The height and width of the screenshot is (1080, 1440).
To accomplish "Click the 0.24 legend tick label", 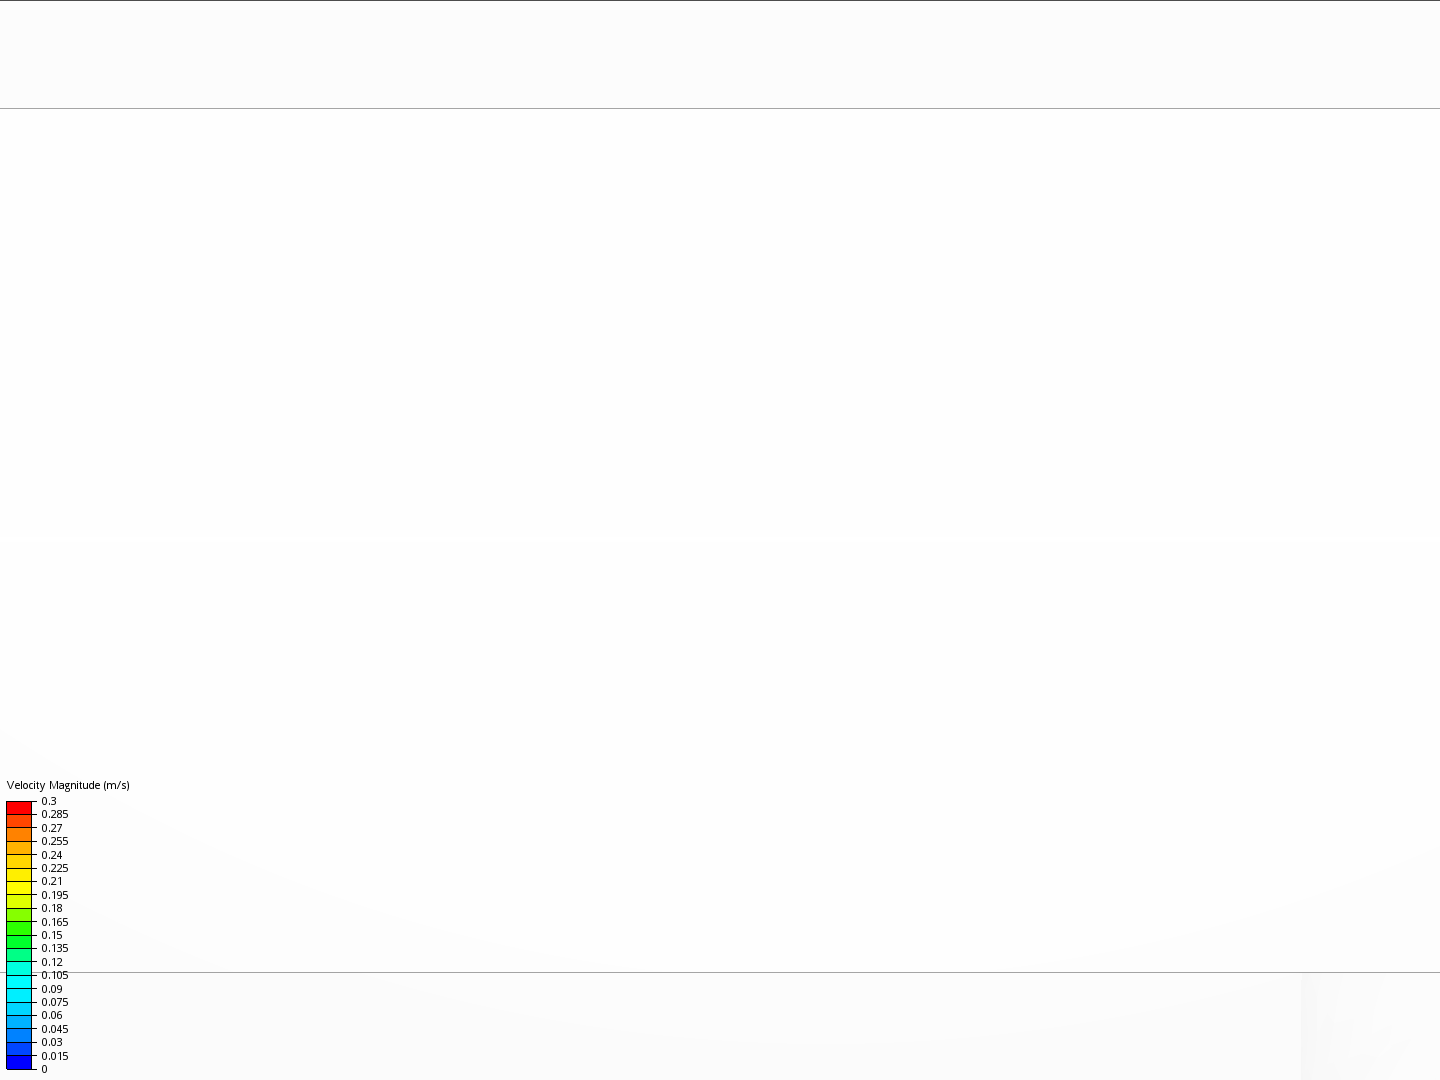I will tap(52, 855).
